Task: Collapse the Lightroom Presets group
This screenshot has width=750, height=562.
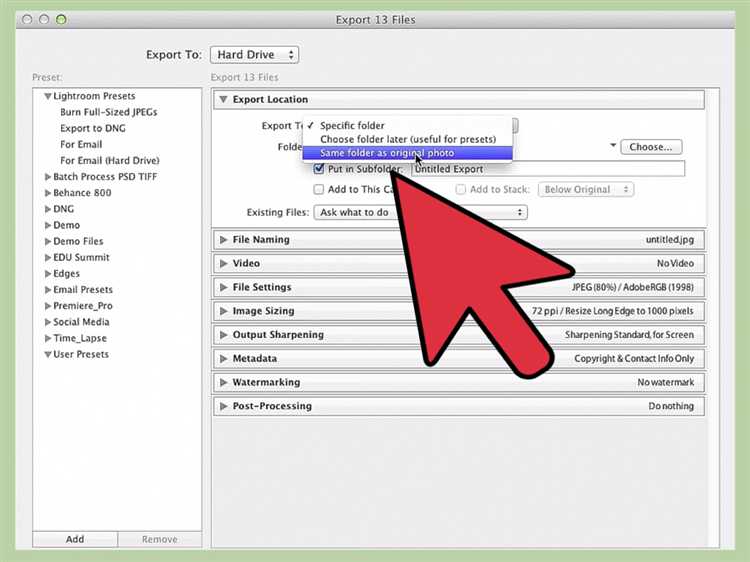Action: 48,96
